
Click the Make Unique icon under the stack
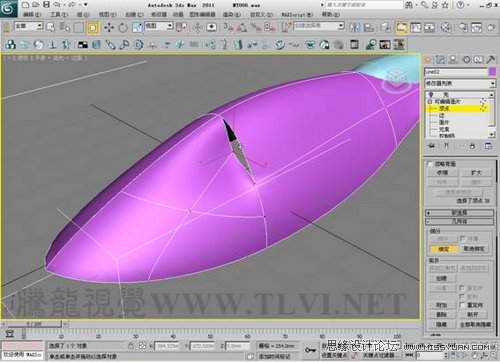tap(461, 146)
